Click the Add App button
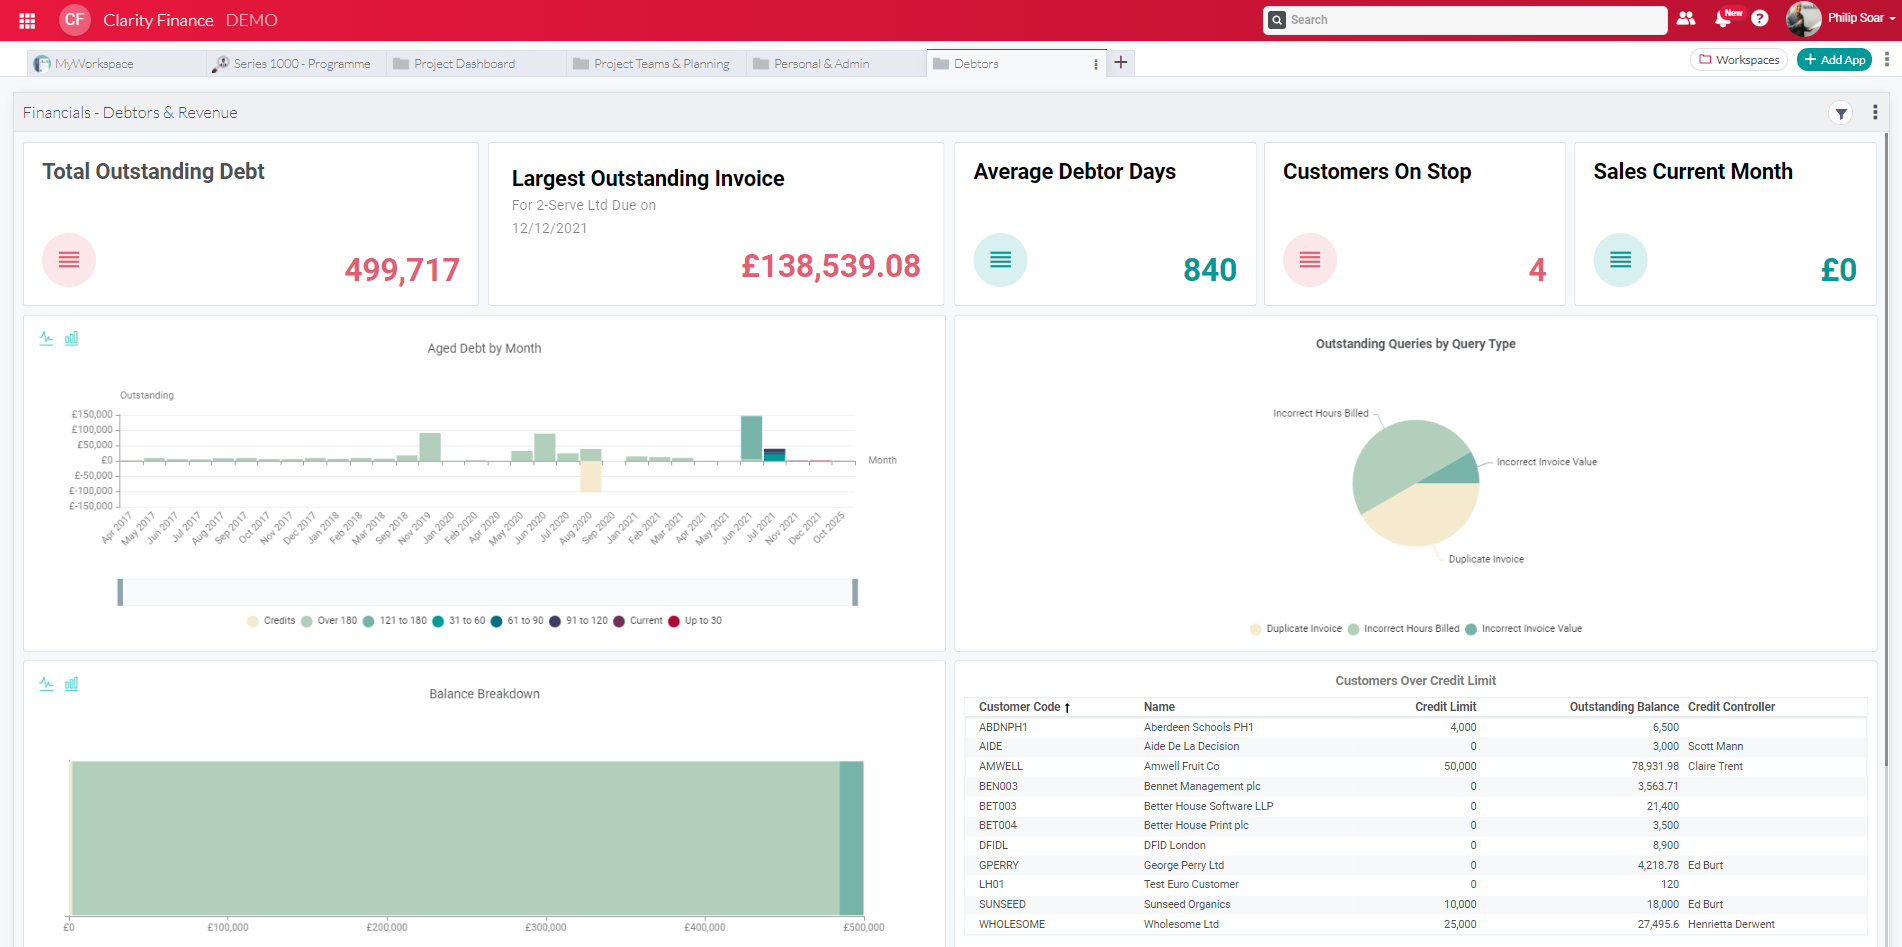The width and height of the screenshot is (1902, 947). tap(1834, 59)
